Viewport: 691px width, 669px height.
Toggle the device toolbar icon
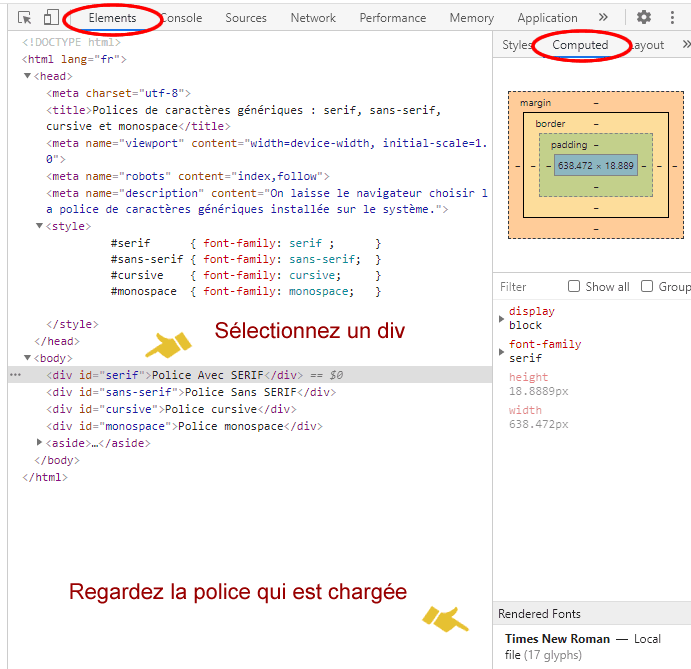click(51, 18)
